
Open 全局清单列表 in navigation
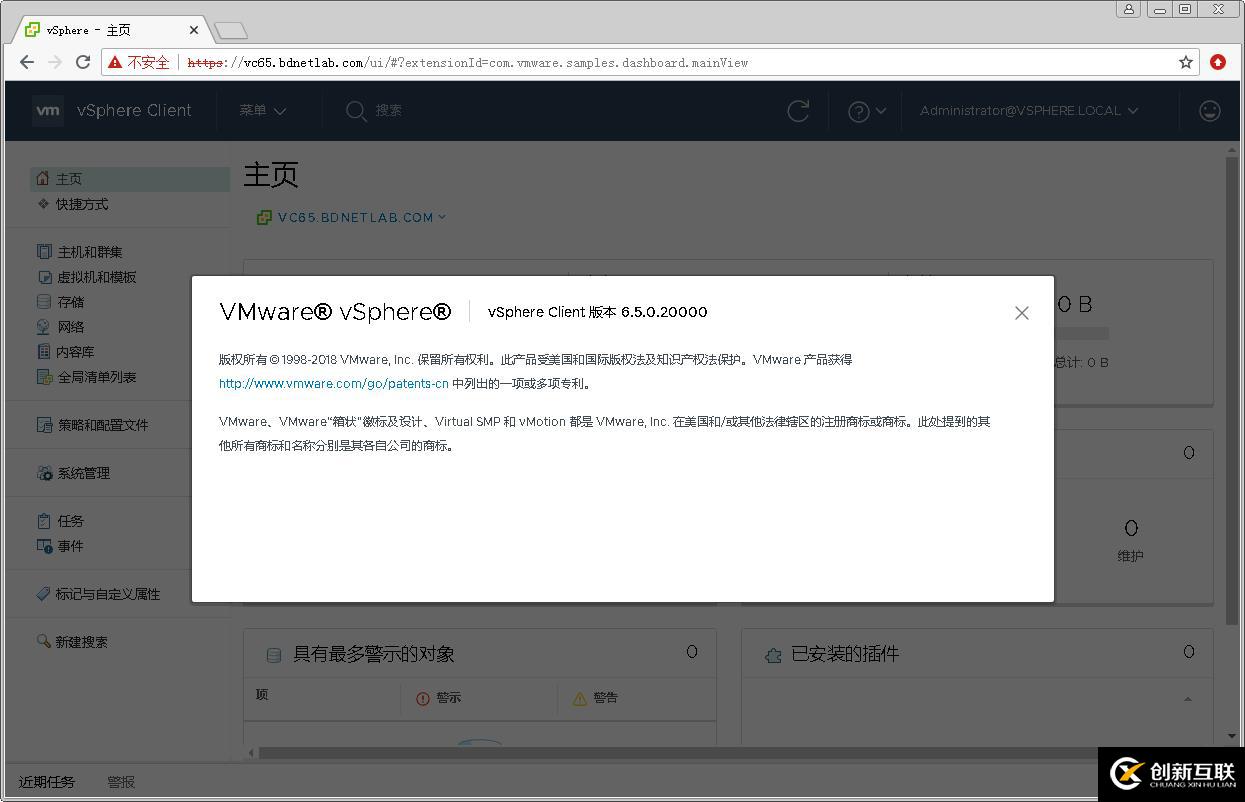(x=97, y=377)
